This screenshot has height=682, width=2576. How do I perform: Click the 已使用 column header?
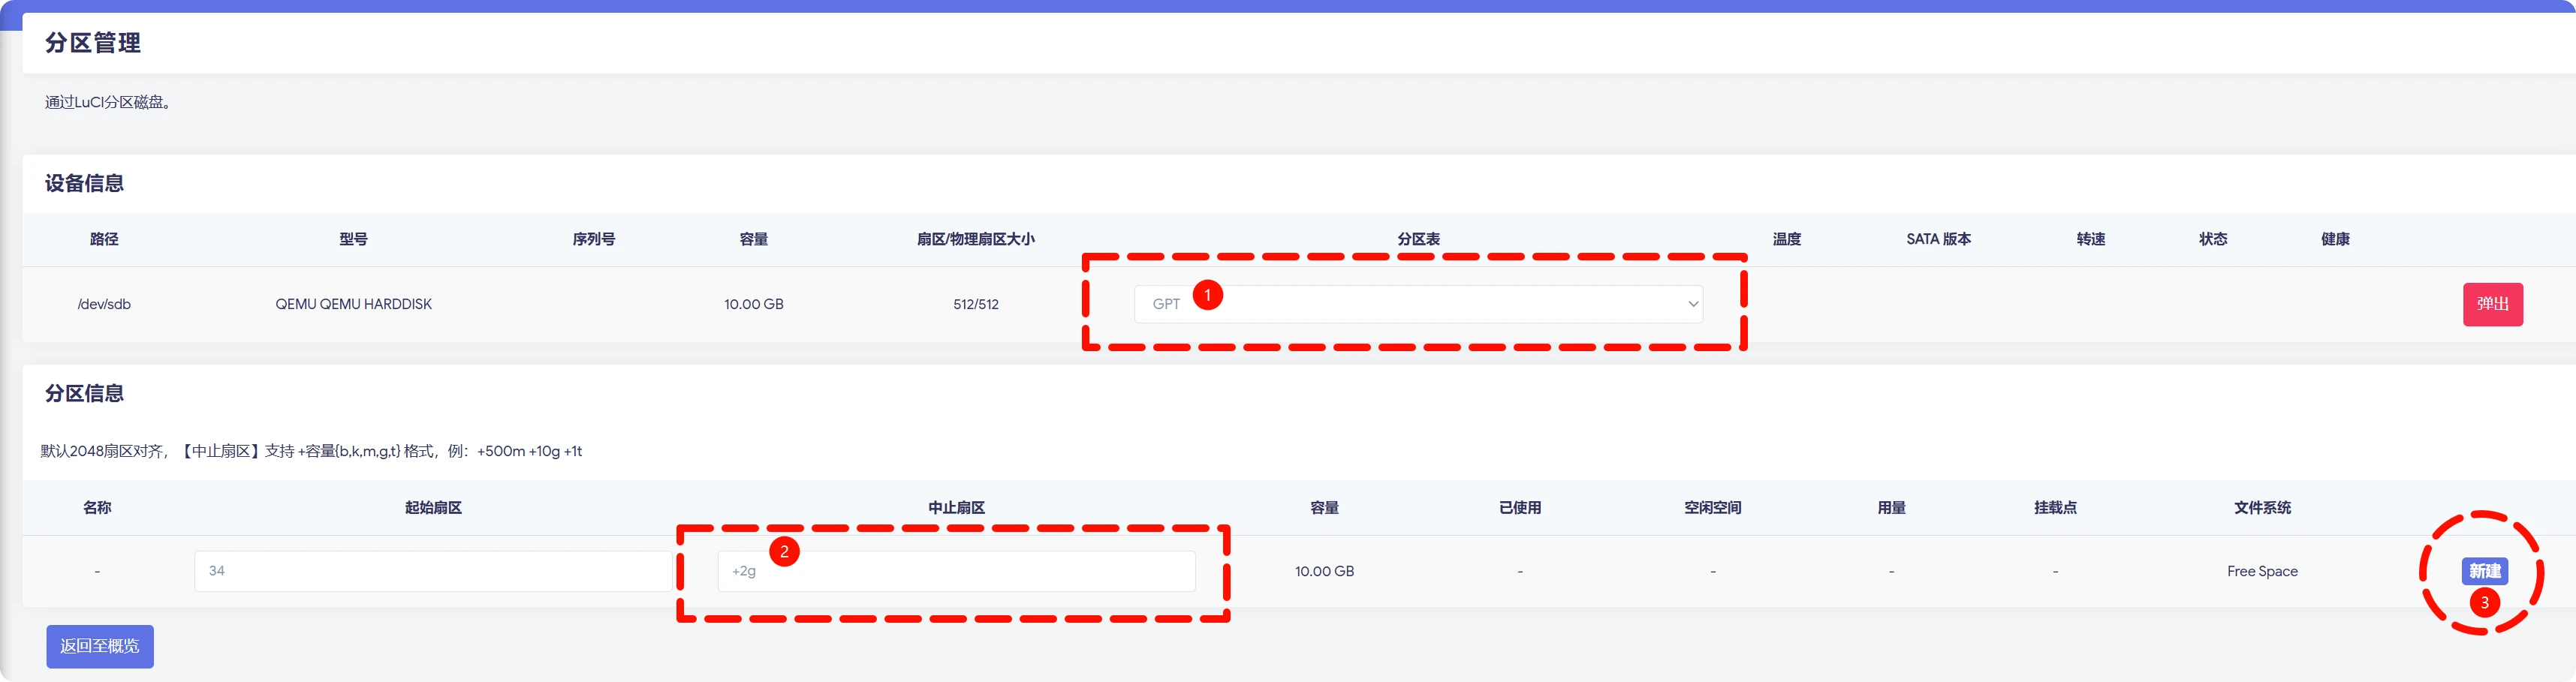click(x=1520, y=508)
